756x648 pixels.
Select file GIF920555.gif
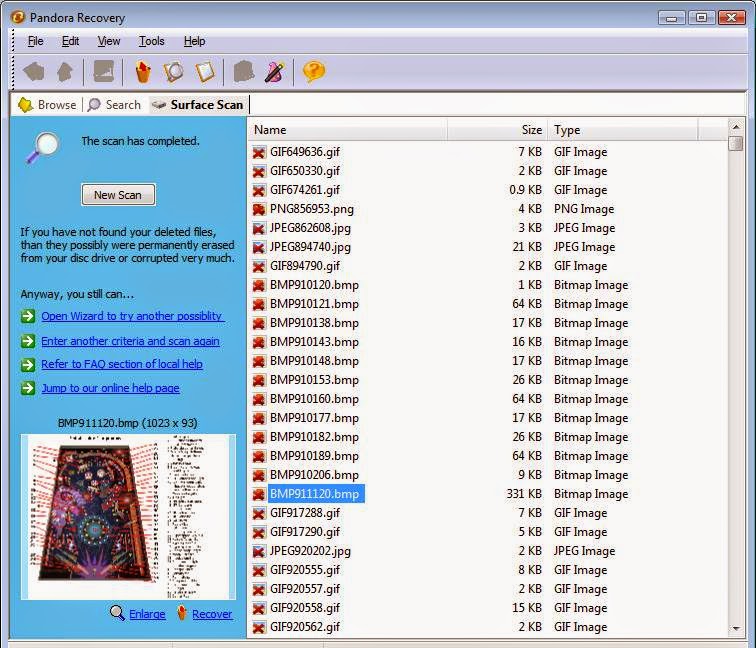pyautogui.click(x=305, y=570)
